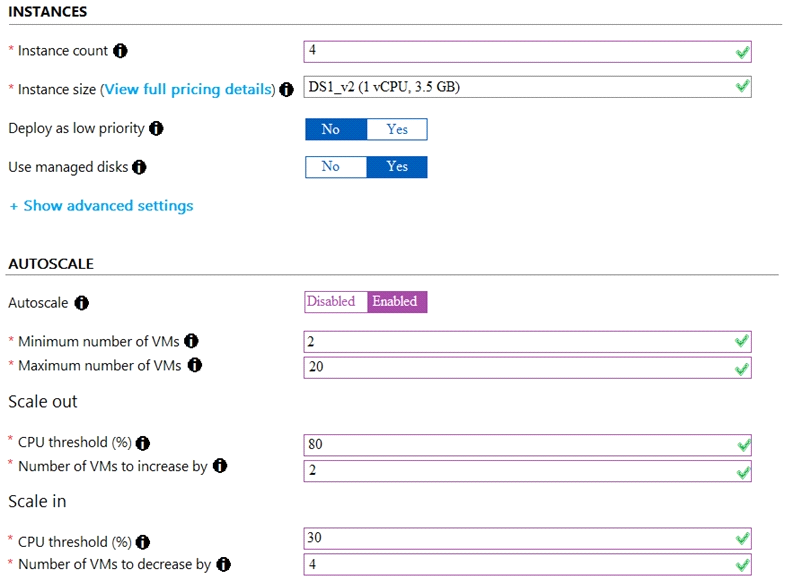794x582 pixels.
Task: Edit Scale in CPU threshold value 30
Action: click(528, 538)
